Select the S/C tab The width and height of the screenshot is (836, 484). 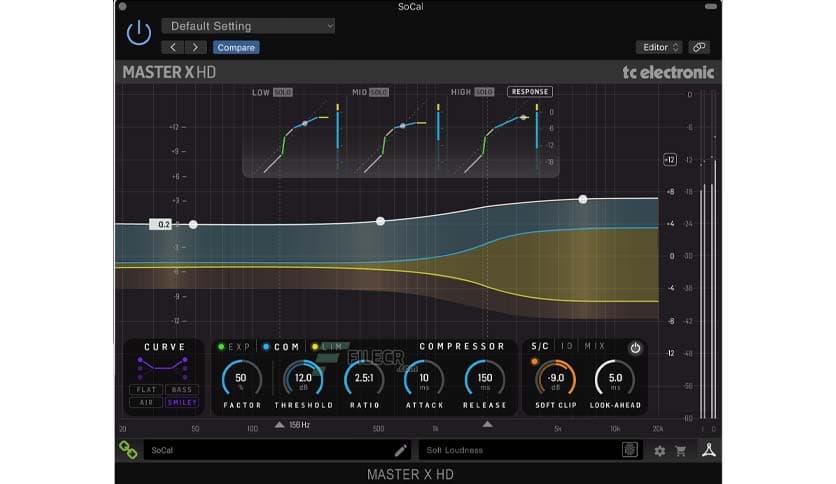tap(540, 346)
